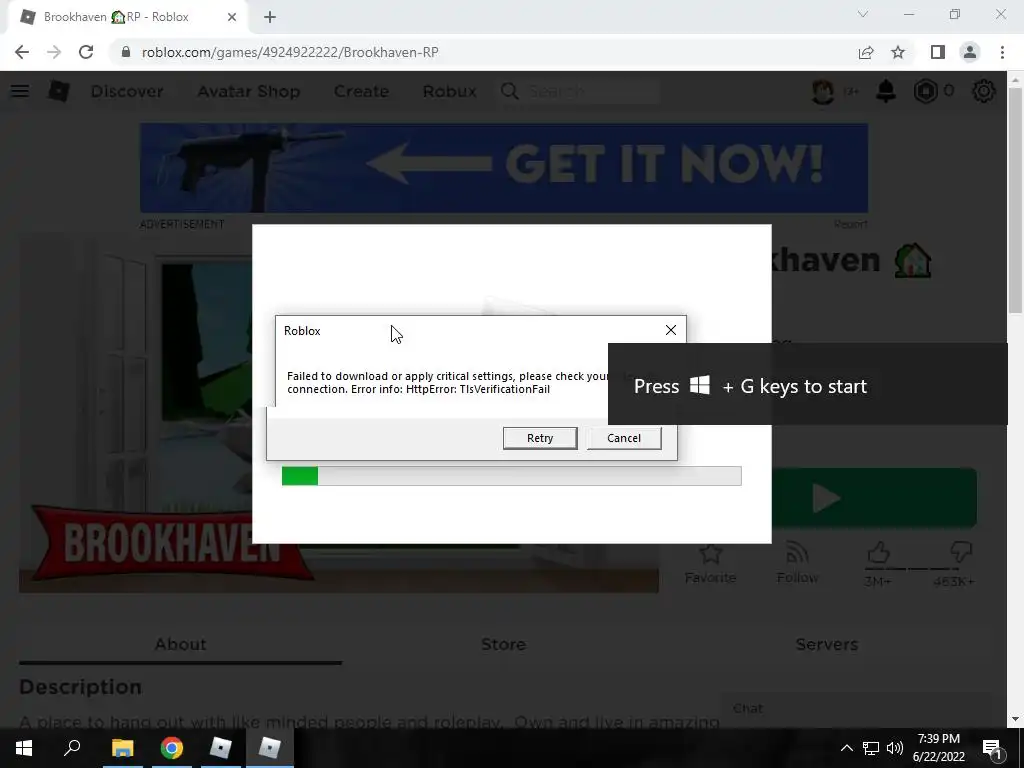Open Chrome from the taskbar
This screenshot has width=1024, height=768.
172,748
